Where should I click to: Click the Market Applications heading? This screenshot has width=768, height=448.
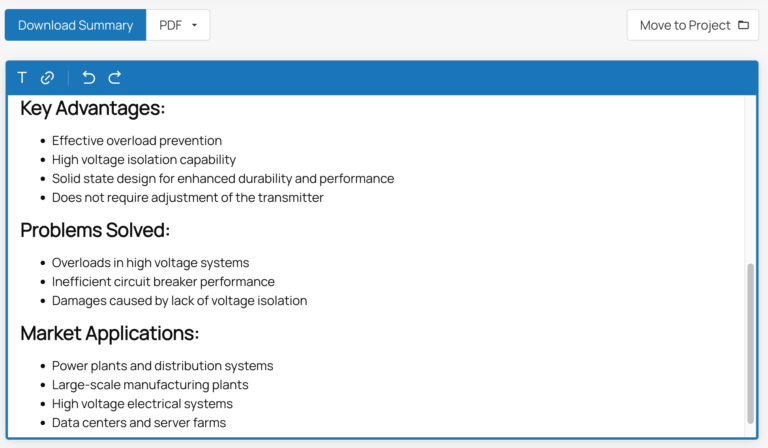coord(109,333)
